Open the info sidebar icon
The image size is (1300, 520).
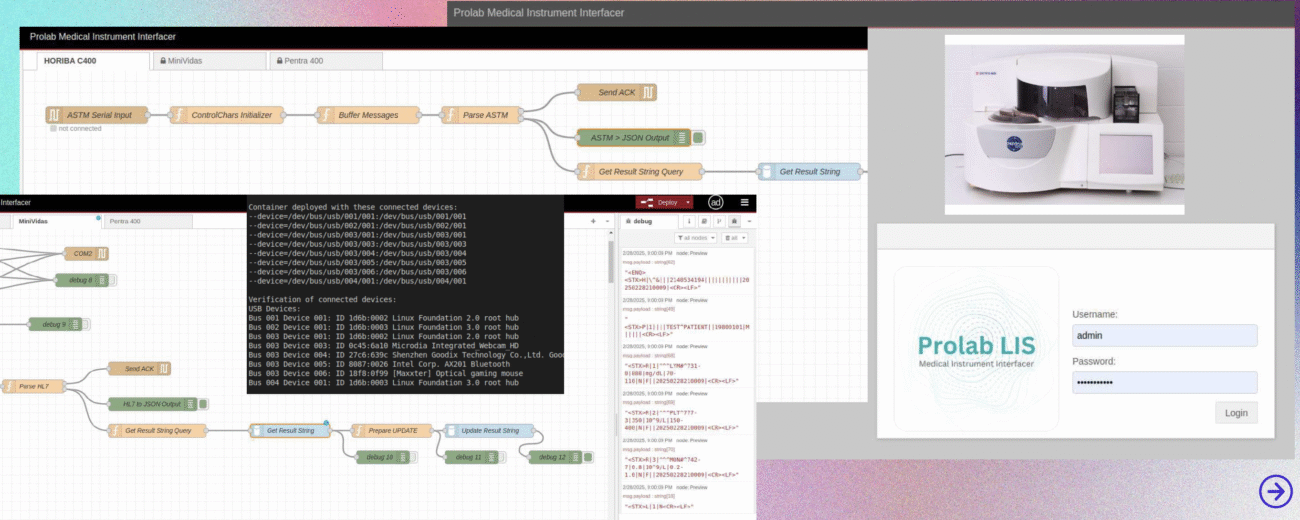tap(689, 220)
